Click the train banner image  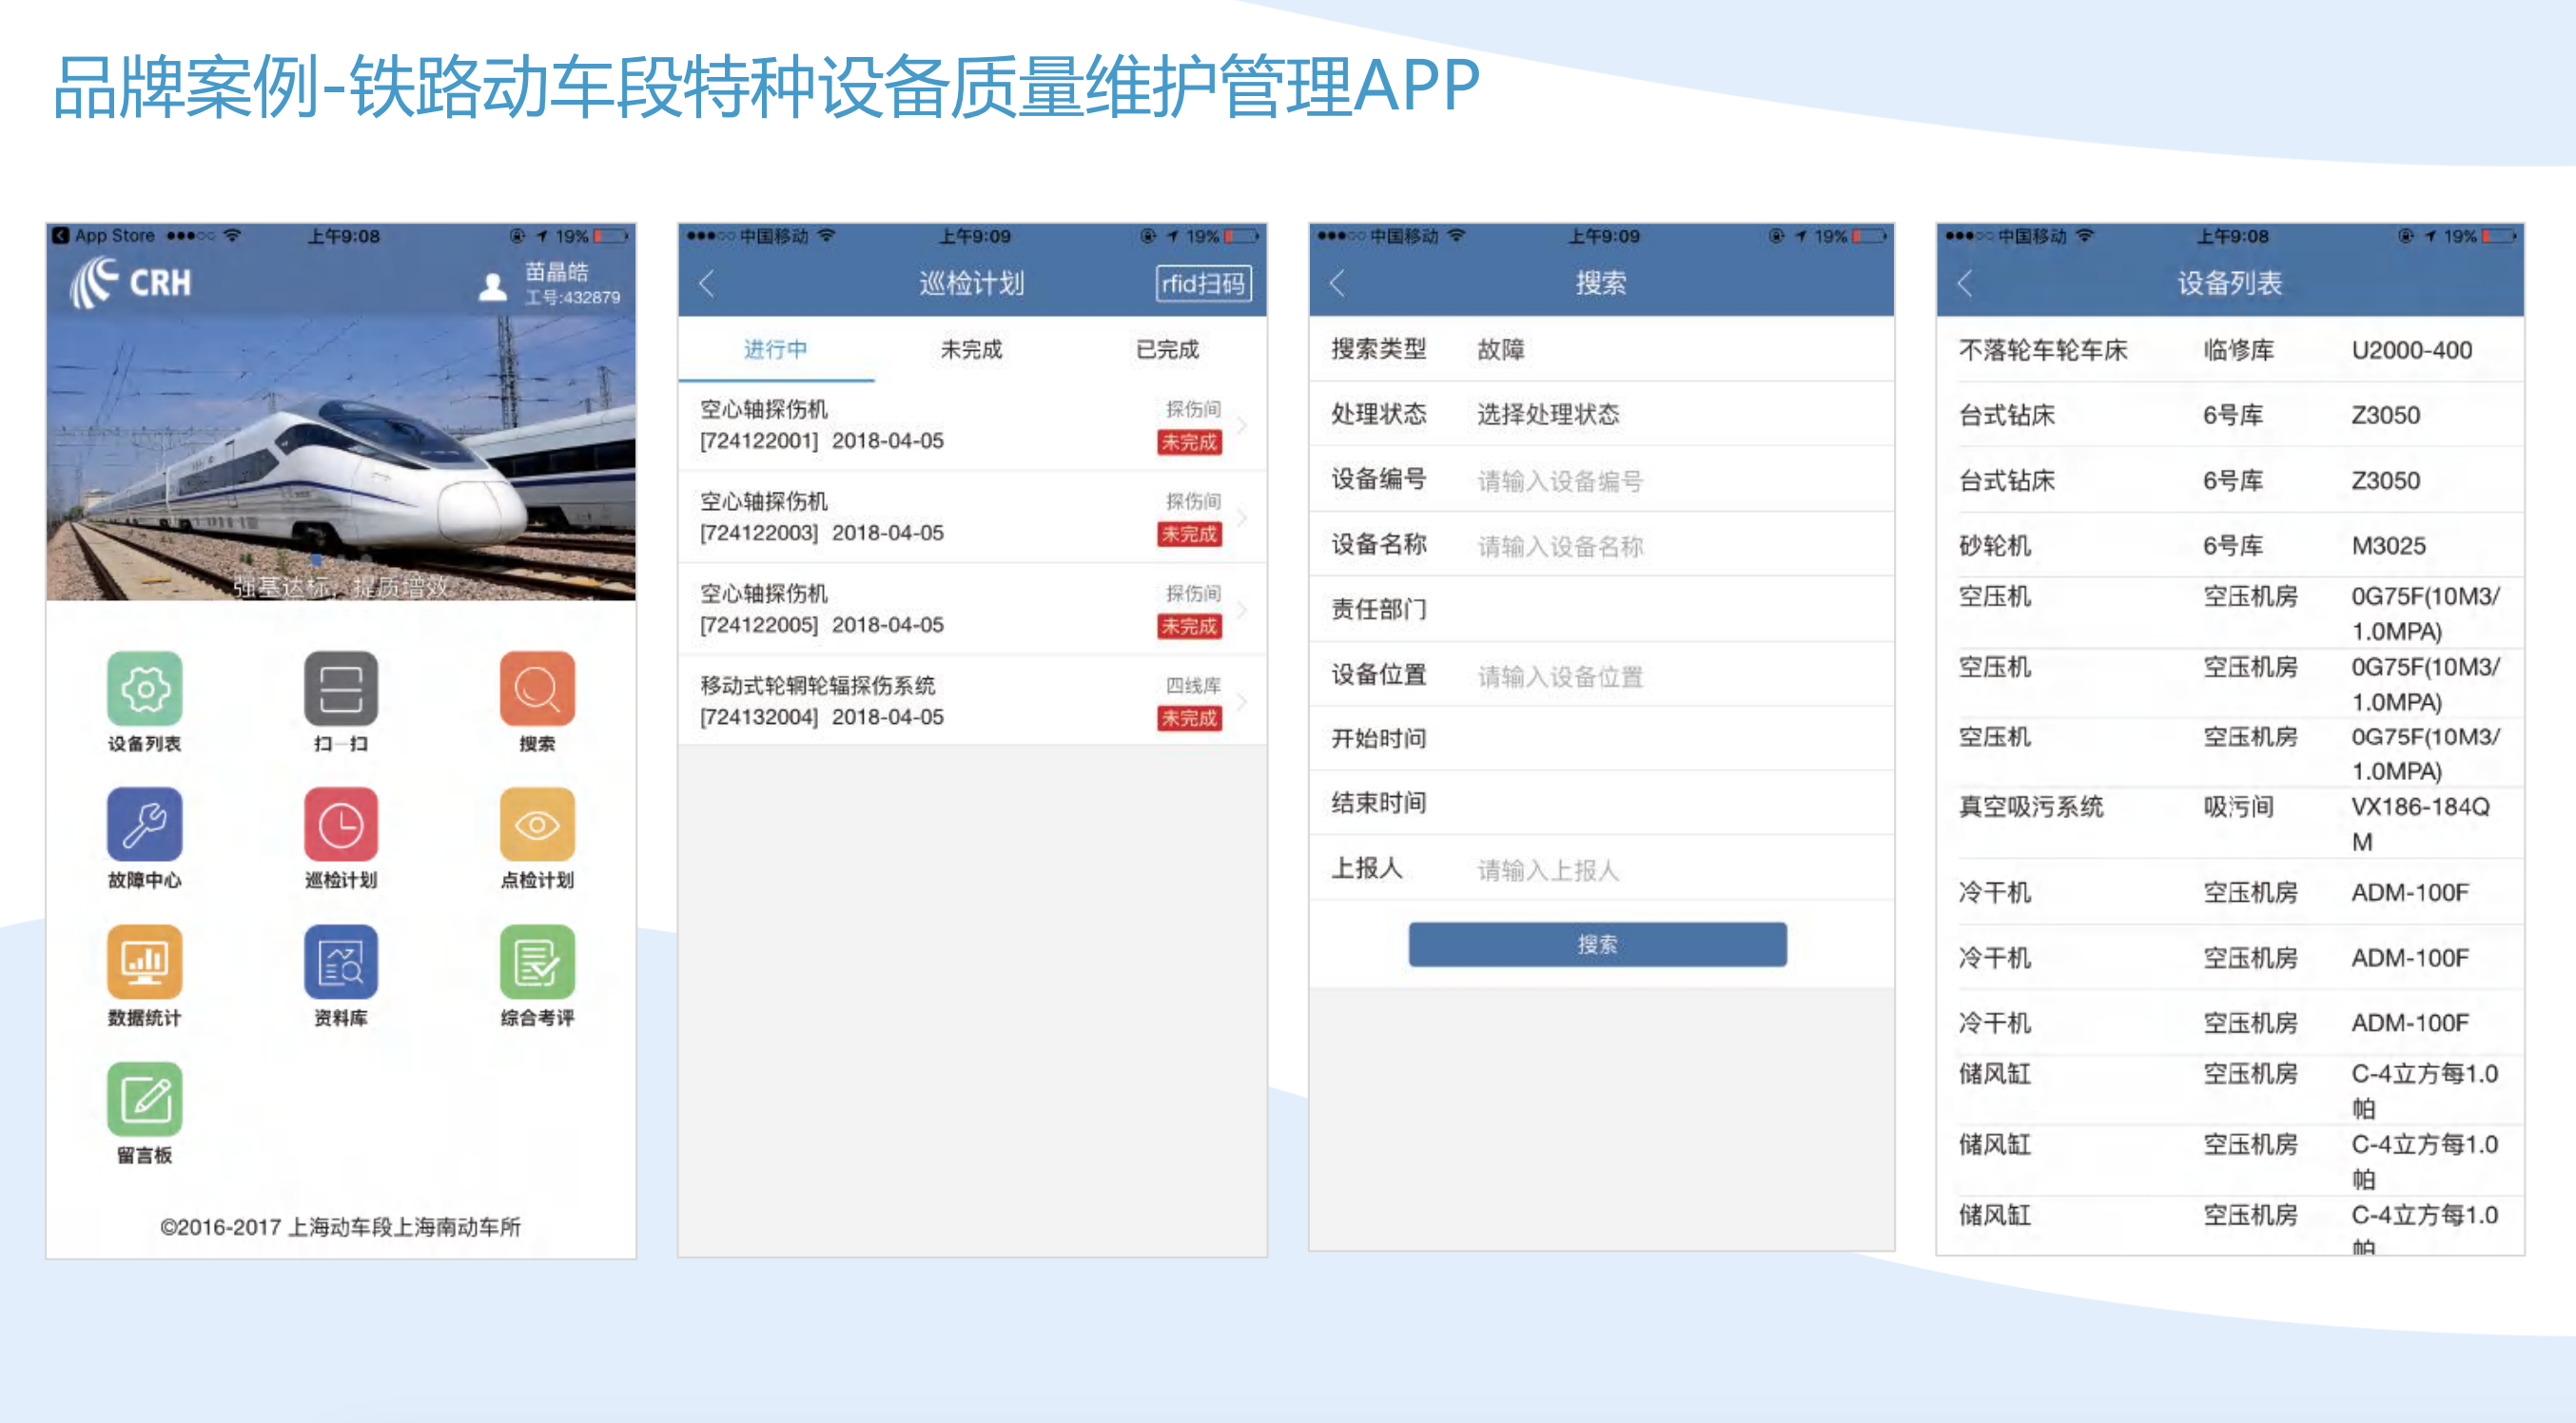coord(341,458)
